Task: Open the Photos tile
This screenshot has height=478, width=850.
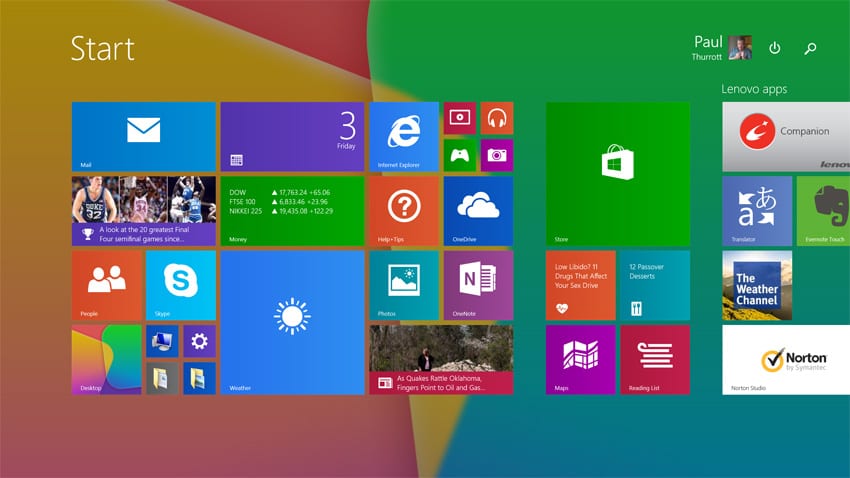Action: [404, 285]
